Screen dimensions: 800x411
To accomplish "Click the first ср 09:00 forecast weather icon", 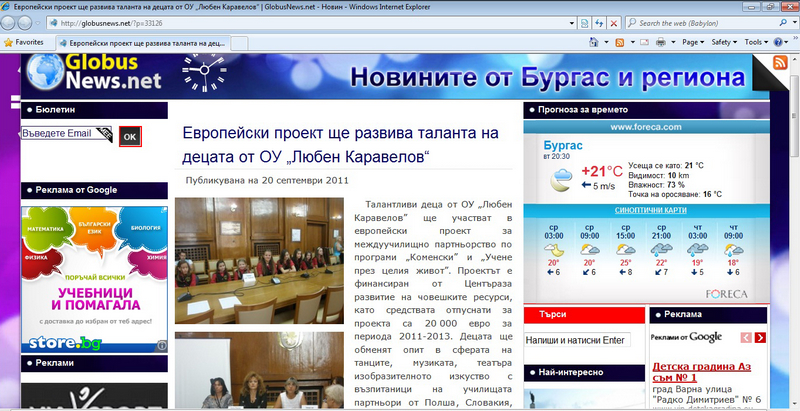I will coord(590,250).
